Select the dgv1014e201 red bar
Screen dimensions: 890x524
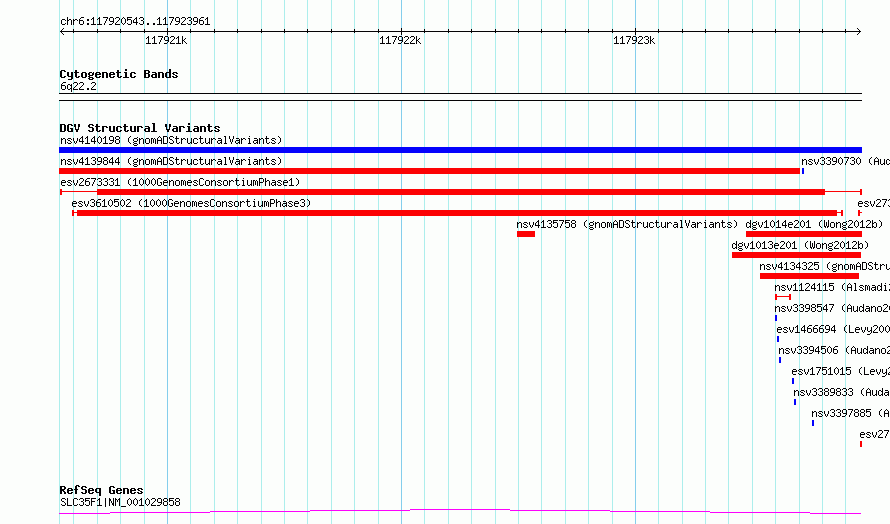(804, 234)
